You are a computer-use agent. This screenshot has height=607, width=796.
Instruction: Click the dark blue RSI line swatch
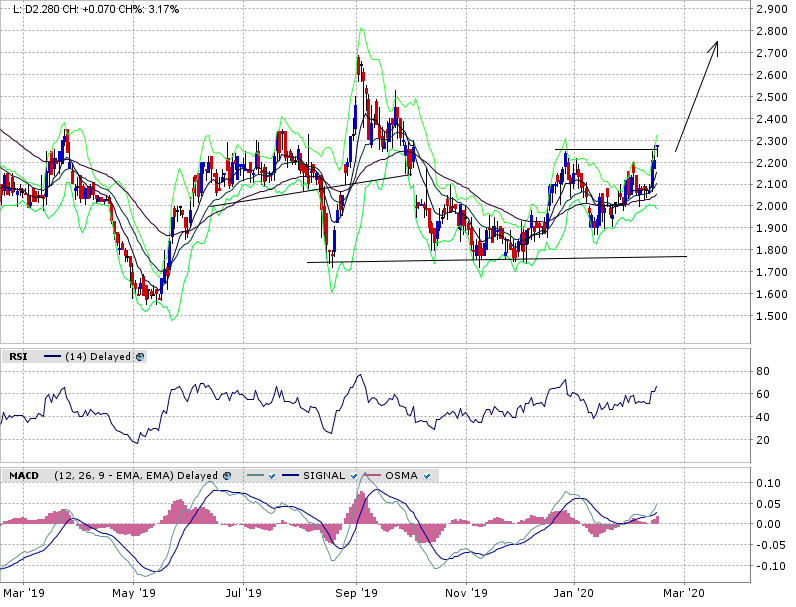tap(53, 356)
